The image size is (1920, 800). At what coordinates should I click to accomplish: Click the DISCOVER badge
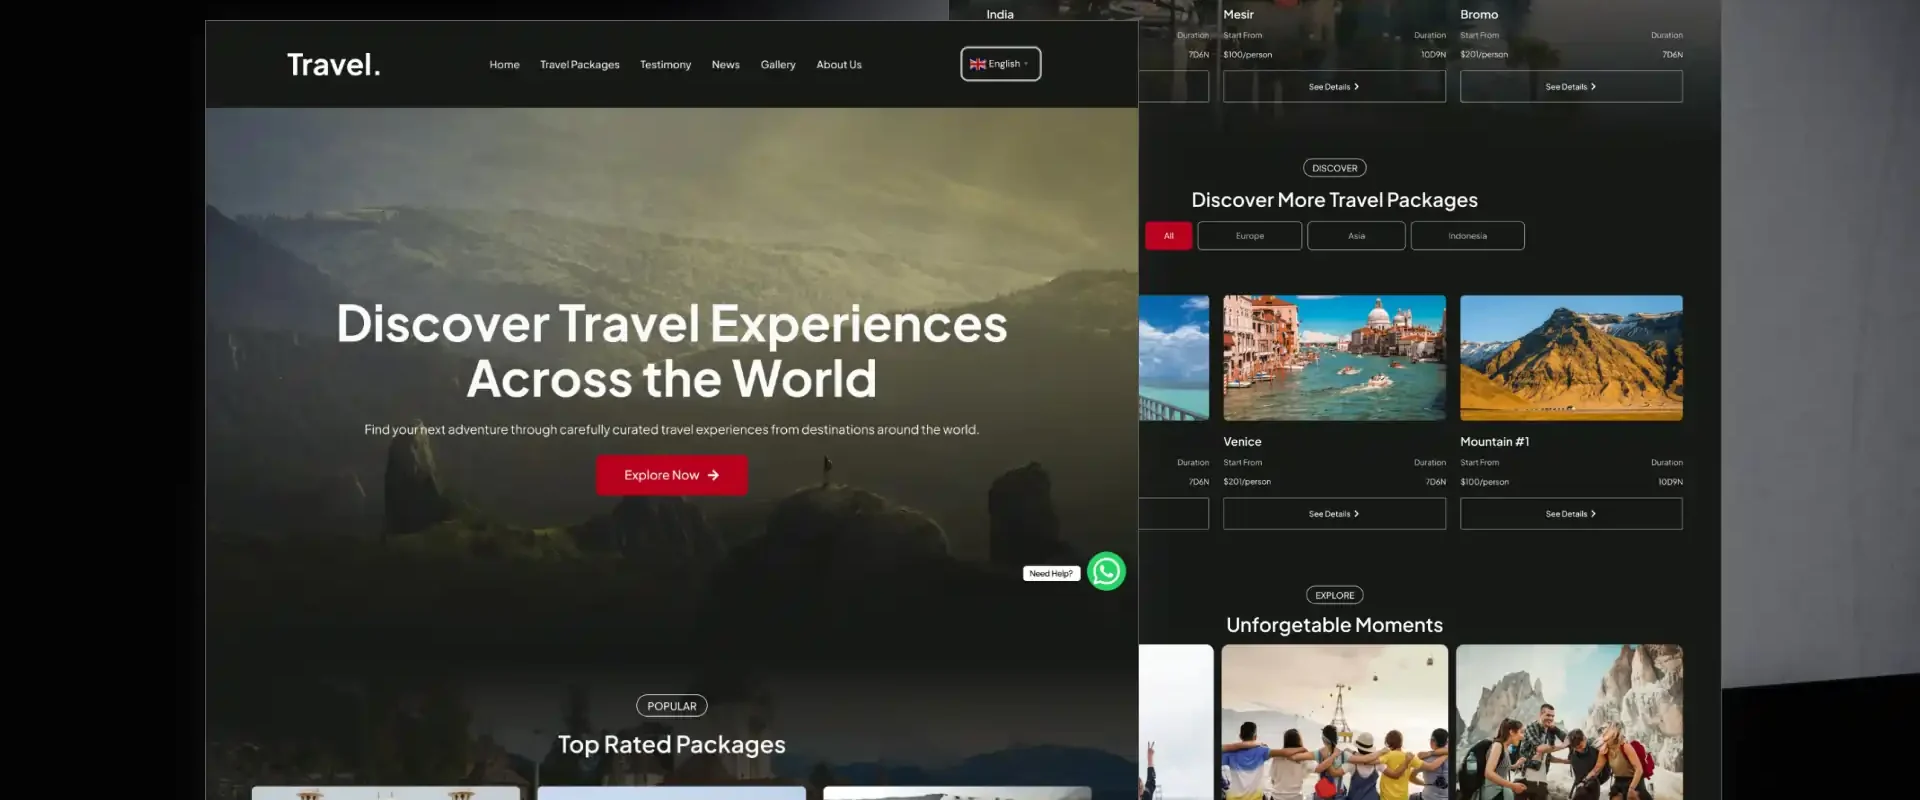pyautogui.click(x=1334, y=168)
